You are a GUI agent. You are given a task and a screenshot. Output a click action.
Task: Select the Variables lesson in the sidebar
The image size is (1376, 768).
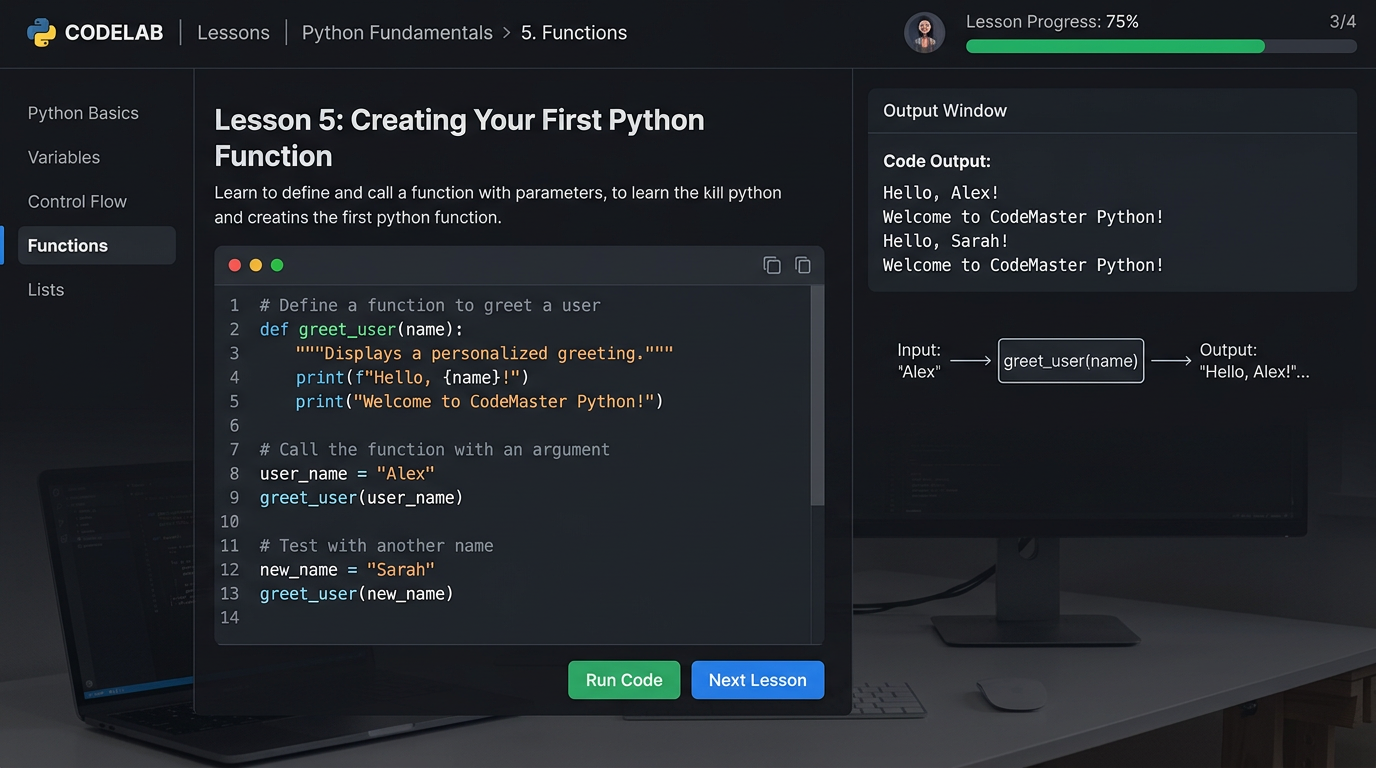[x=64, y=157]
